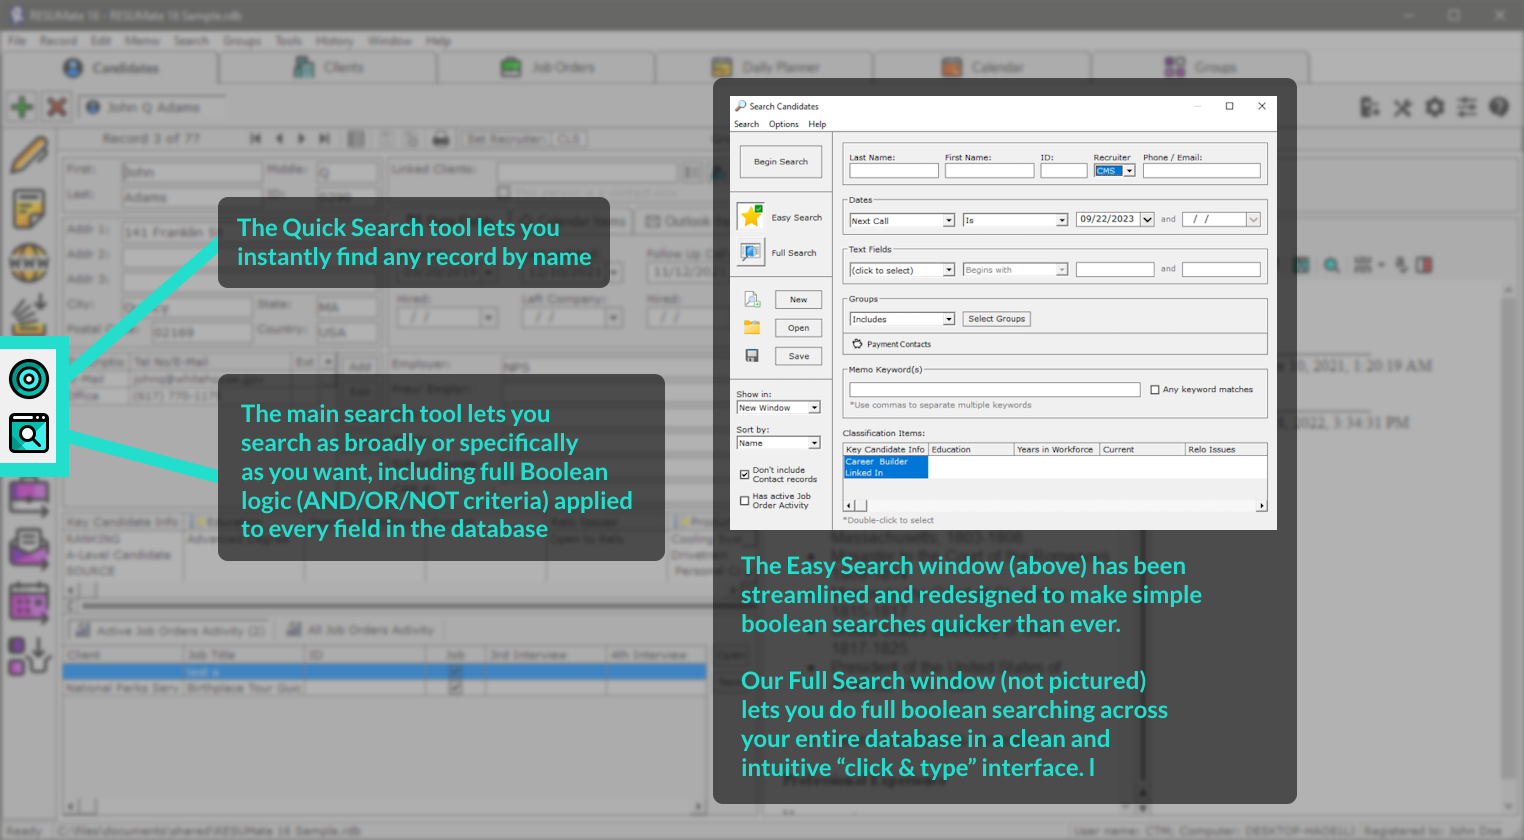Image resolution: width=1524 pixels, height=840 pixels.
Task: Select the Linked In classification item
Action: pyautogui.click(x=886, y=473)
